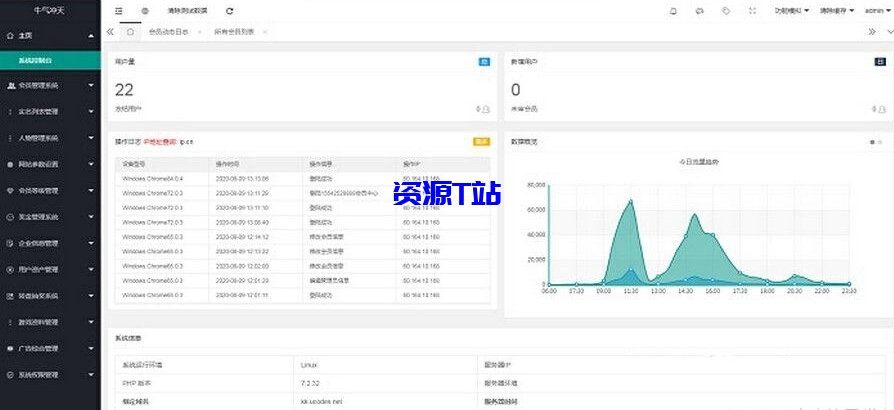This screenshot has height=410, width=894.
Task: Switch to the 所有会员列表 tab
Action: click(234, 33)
